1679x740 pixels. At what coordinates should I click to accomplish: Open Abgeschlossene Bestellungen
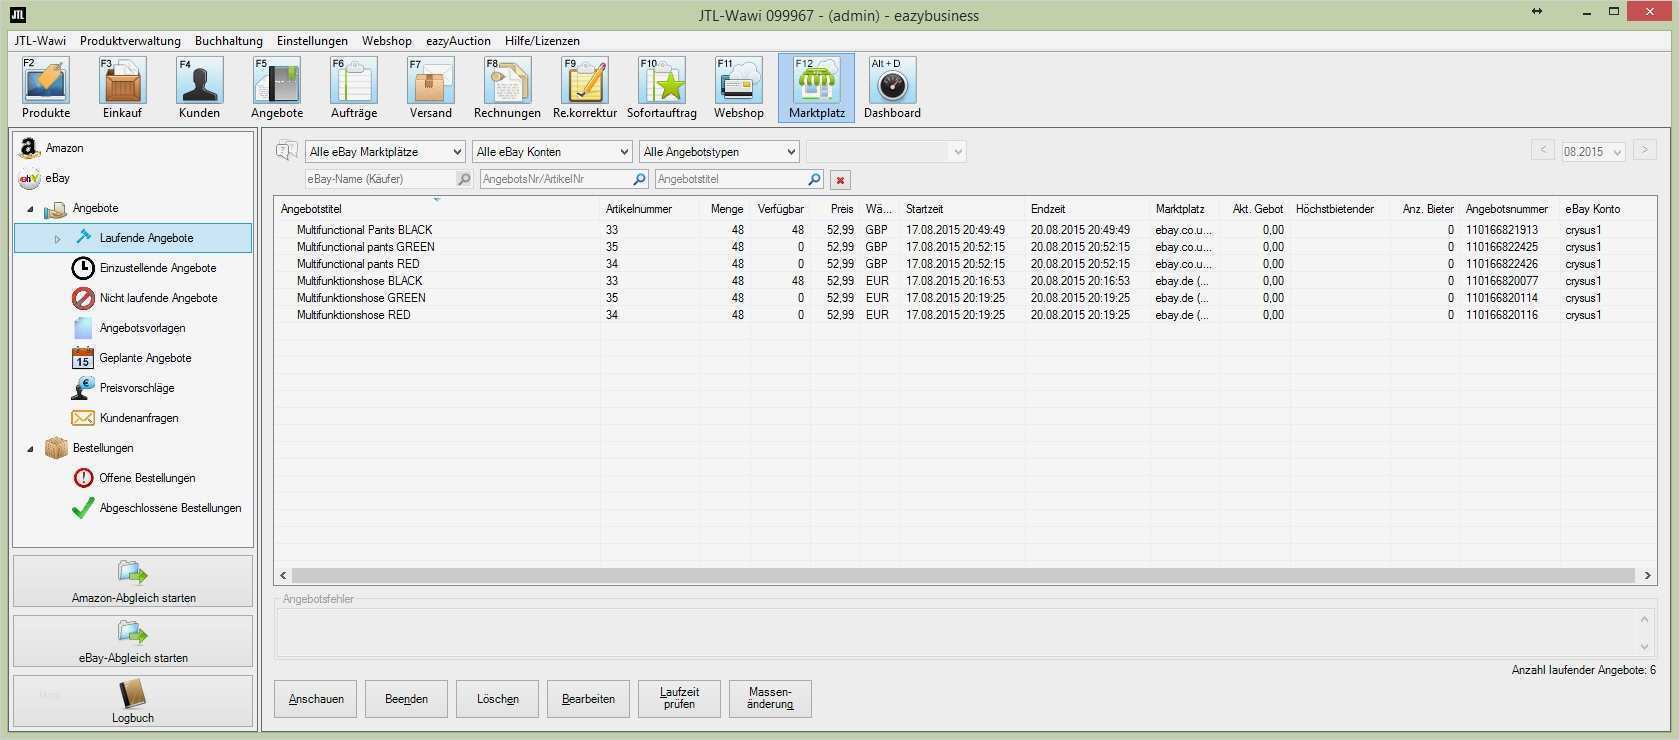point(170,508)
